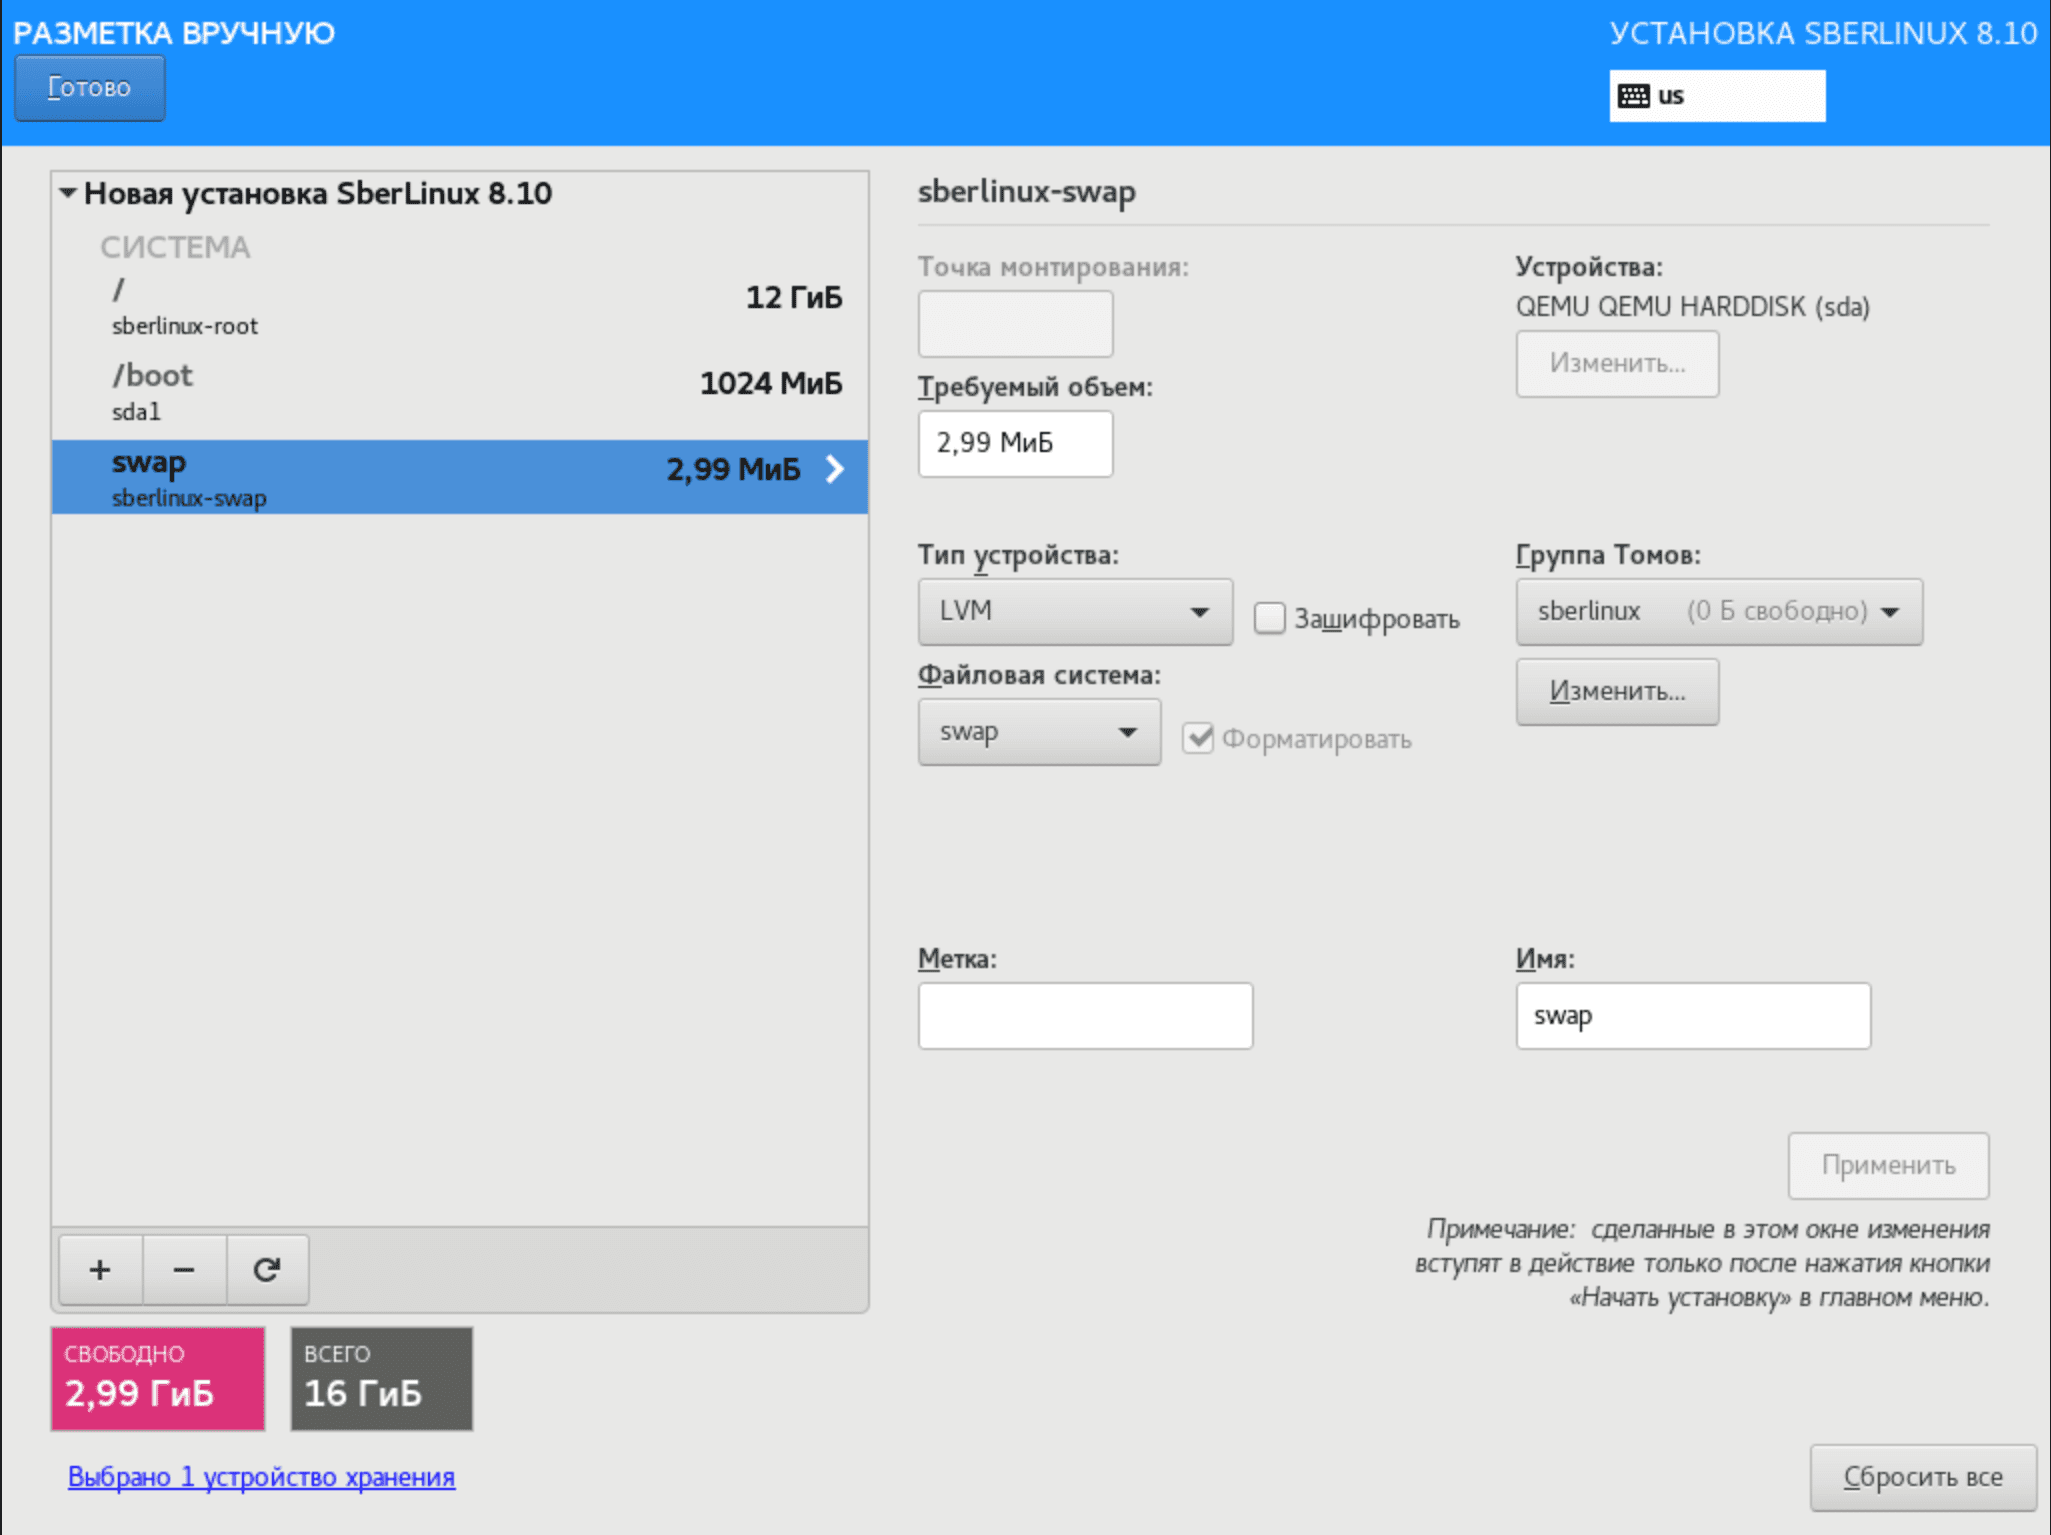Select the root / sberlinux-root partition

tap(460, 307)
